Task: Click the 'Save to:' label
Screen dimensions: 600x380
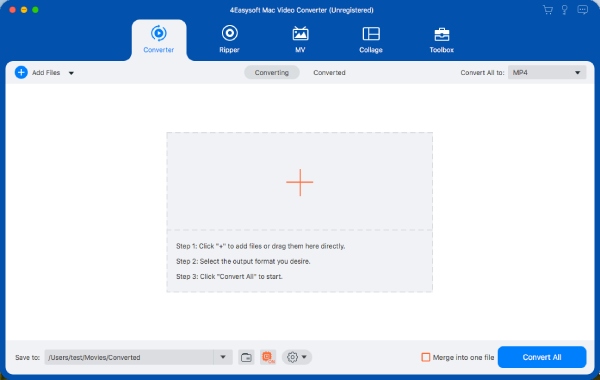Action: pyautogui.click(x=27, y=357)
